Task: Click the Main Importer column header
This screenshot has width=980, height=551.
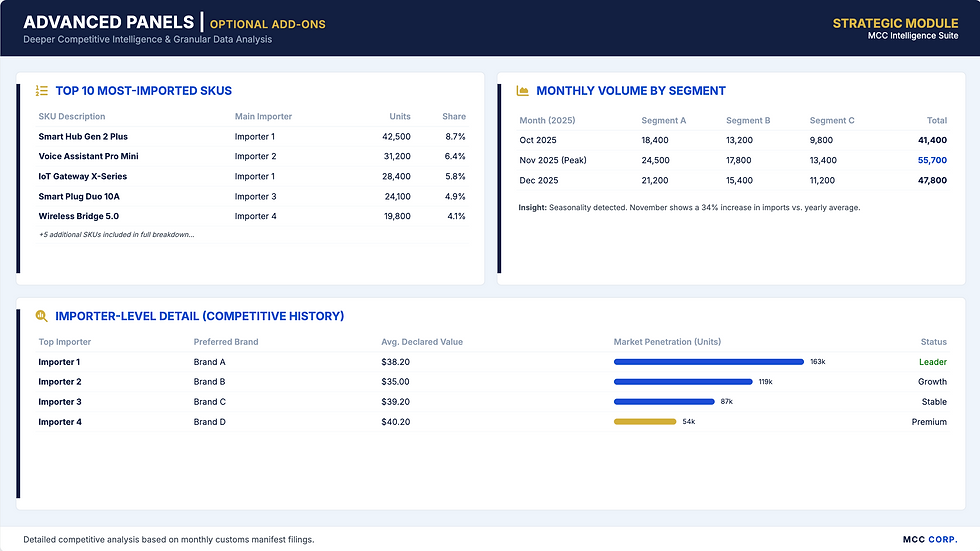Action: [263, 116]
